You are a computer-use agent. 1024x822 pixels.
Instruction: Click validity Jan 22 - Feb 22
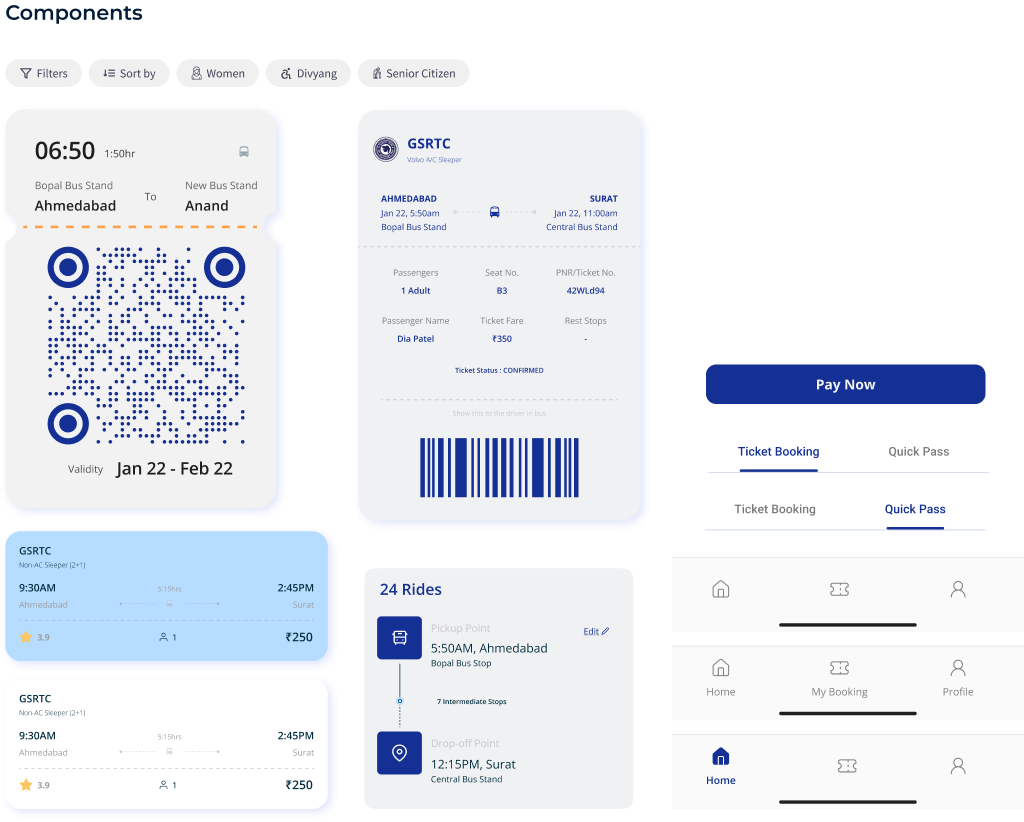coord(174,469)
